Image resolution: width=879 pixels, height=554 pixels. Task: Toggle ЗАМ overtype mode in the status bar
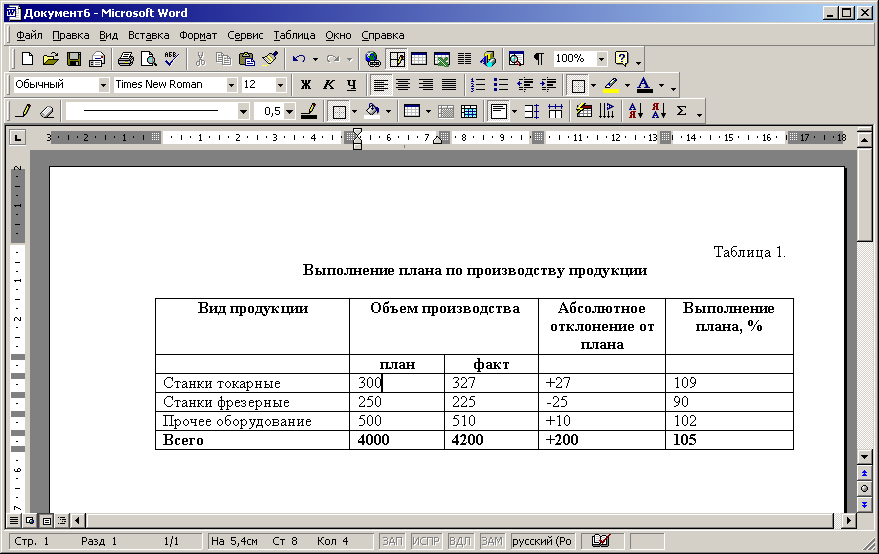(x=492, y=541)
